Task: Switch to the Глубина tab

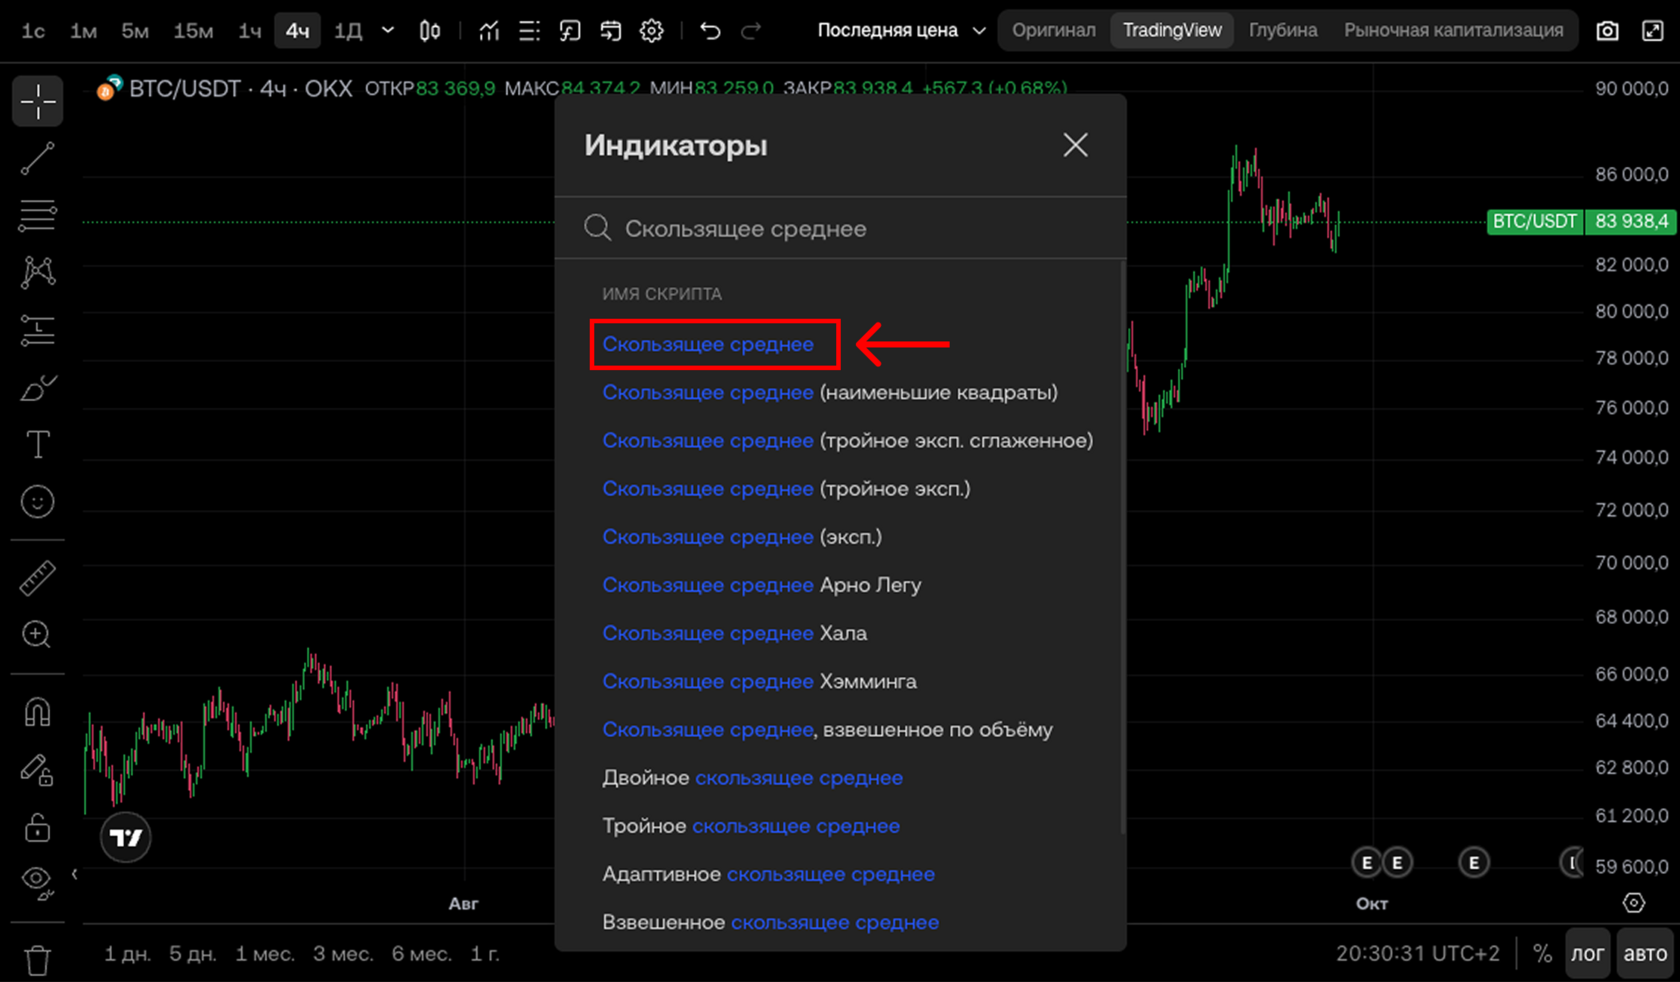Action: (1282, 31)
